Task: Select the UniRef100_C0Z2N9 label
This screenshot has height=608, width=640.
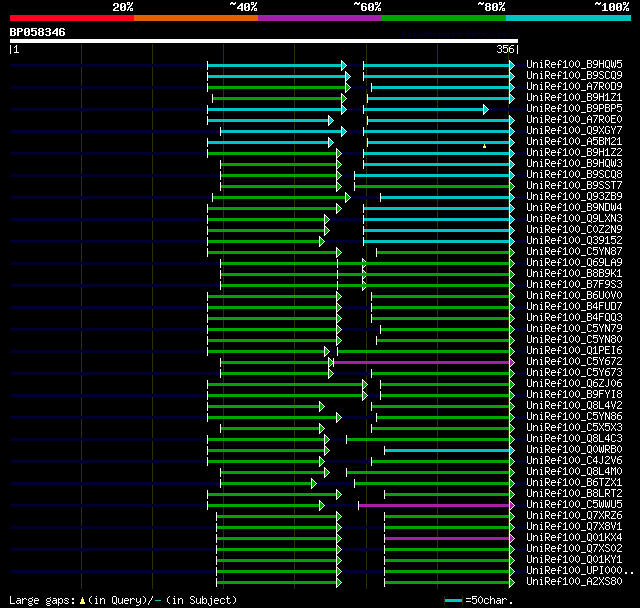Action: click(574, 230)
